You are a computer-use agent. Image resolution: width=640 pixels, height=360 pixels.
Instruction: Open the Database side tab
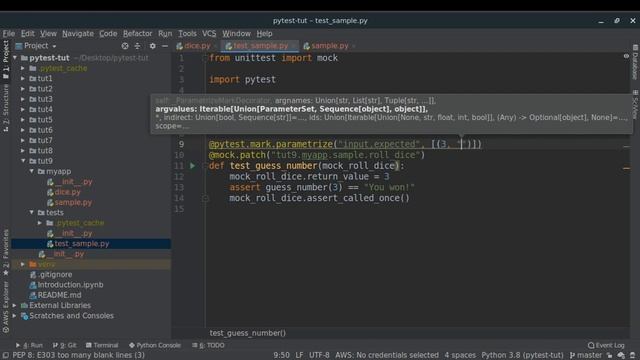[x=635, y=62]
